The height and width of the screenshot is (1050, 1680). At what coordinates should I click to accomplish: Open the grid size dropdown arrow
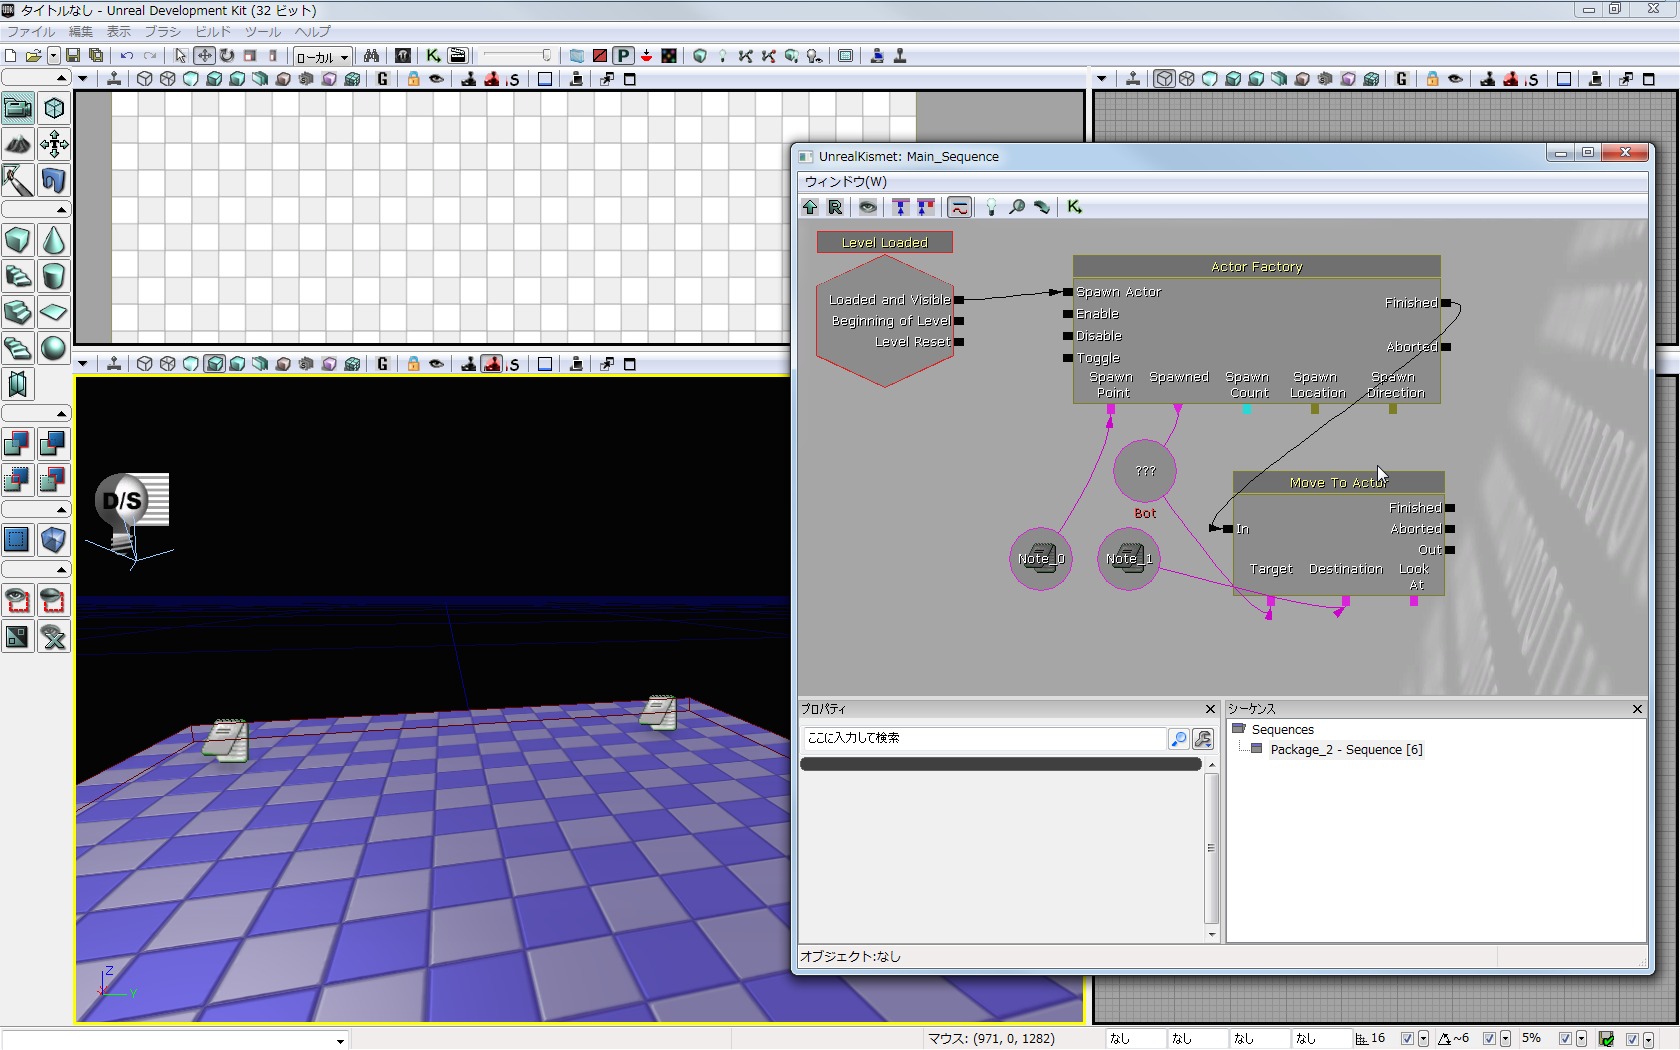point(1423,1039)
